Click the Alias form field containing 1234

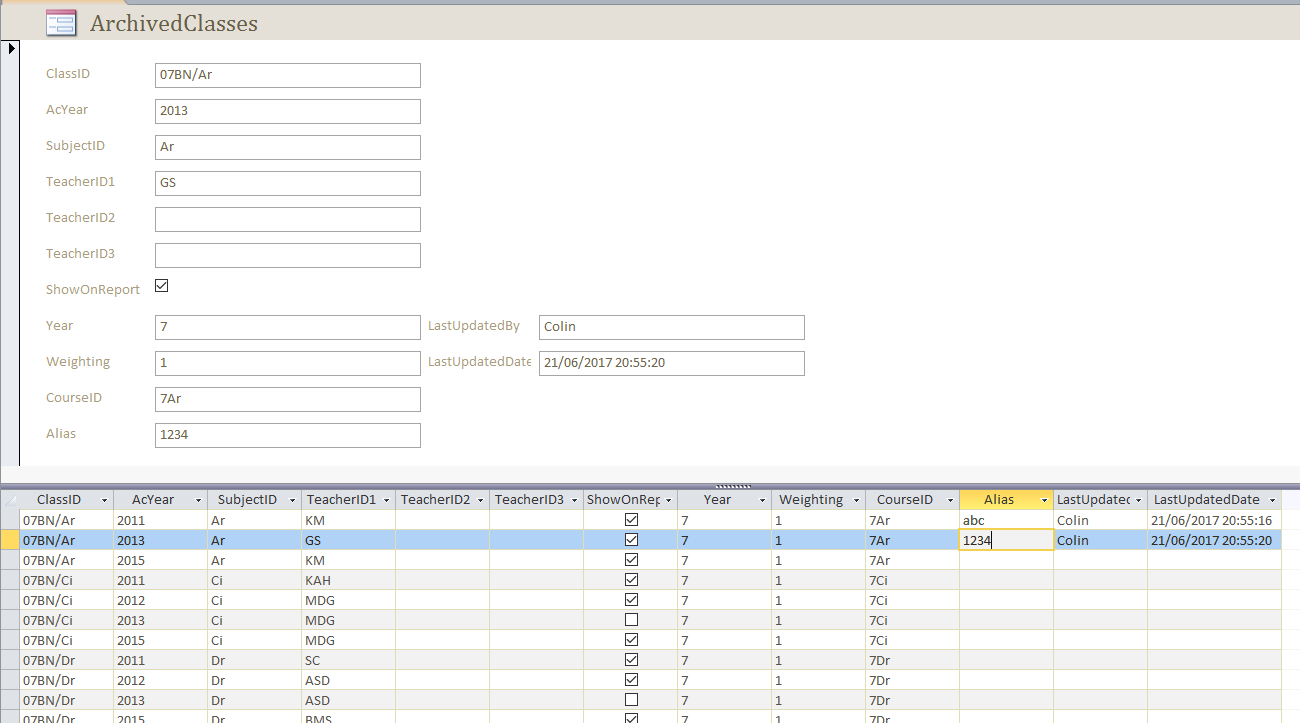click(x=288, y=435)
